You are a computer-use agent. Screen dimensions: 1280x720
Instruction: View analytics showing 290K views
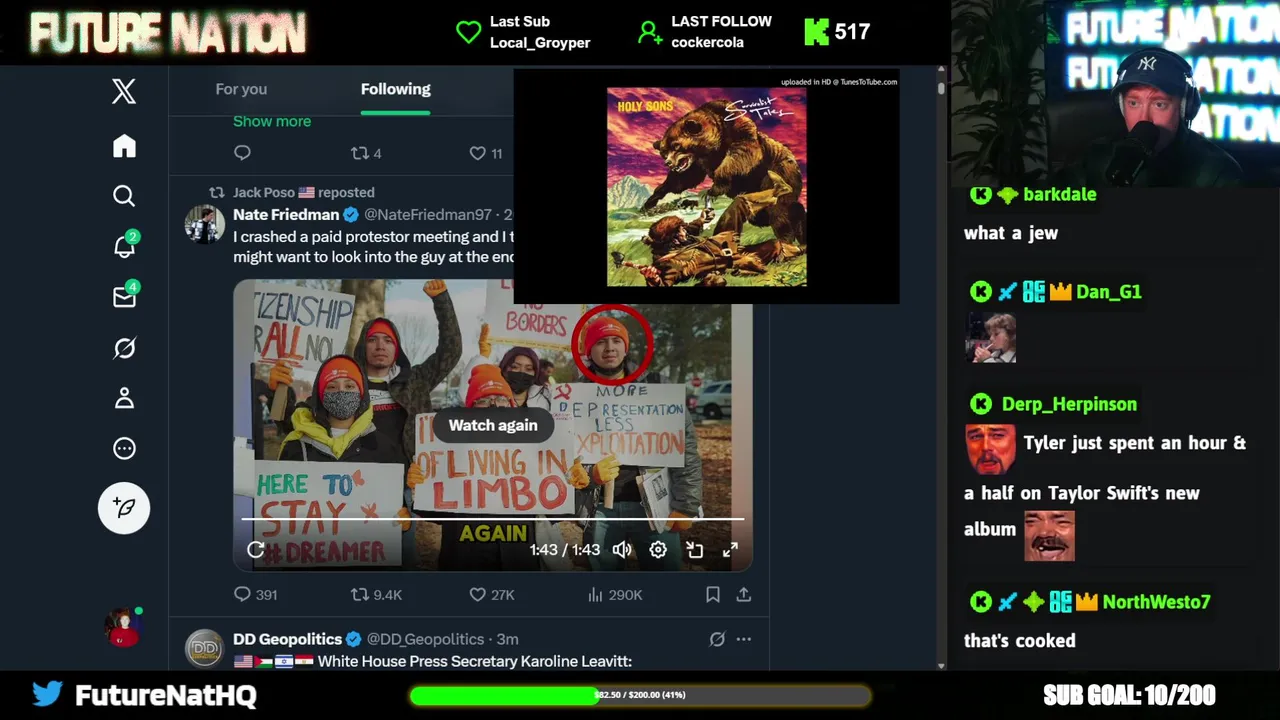[x=615, y=594]
